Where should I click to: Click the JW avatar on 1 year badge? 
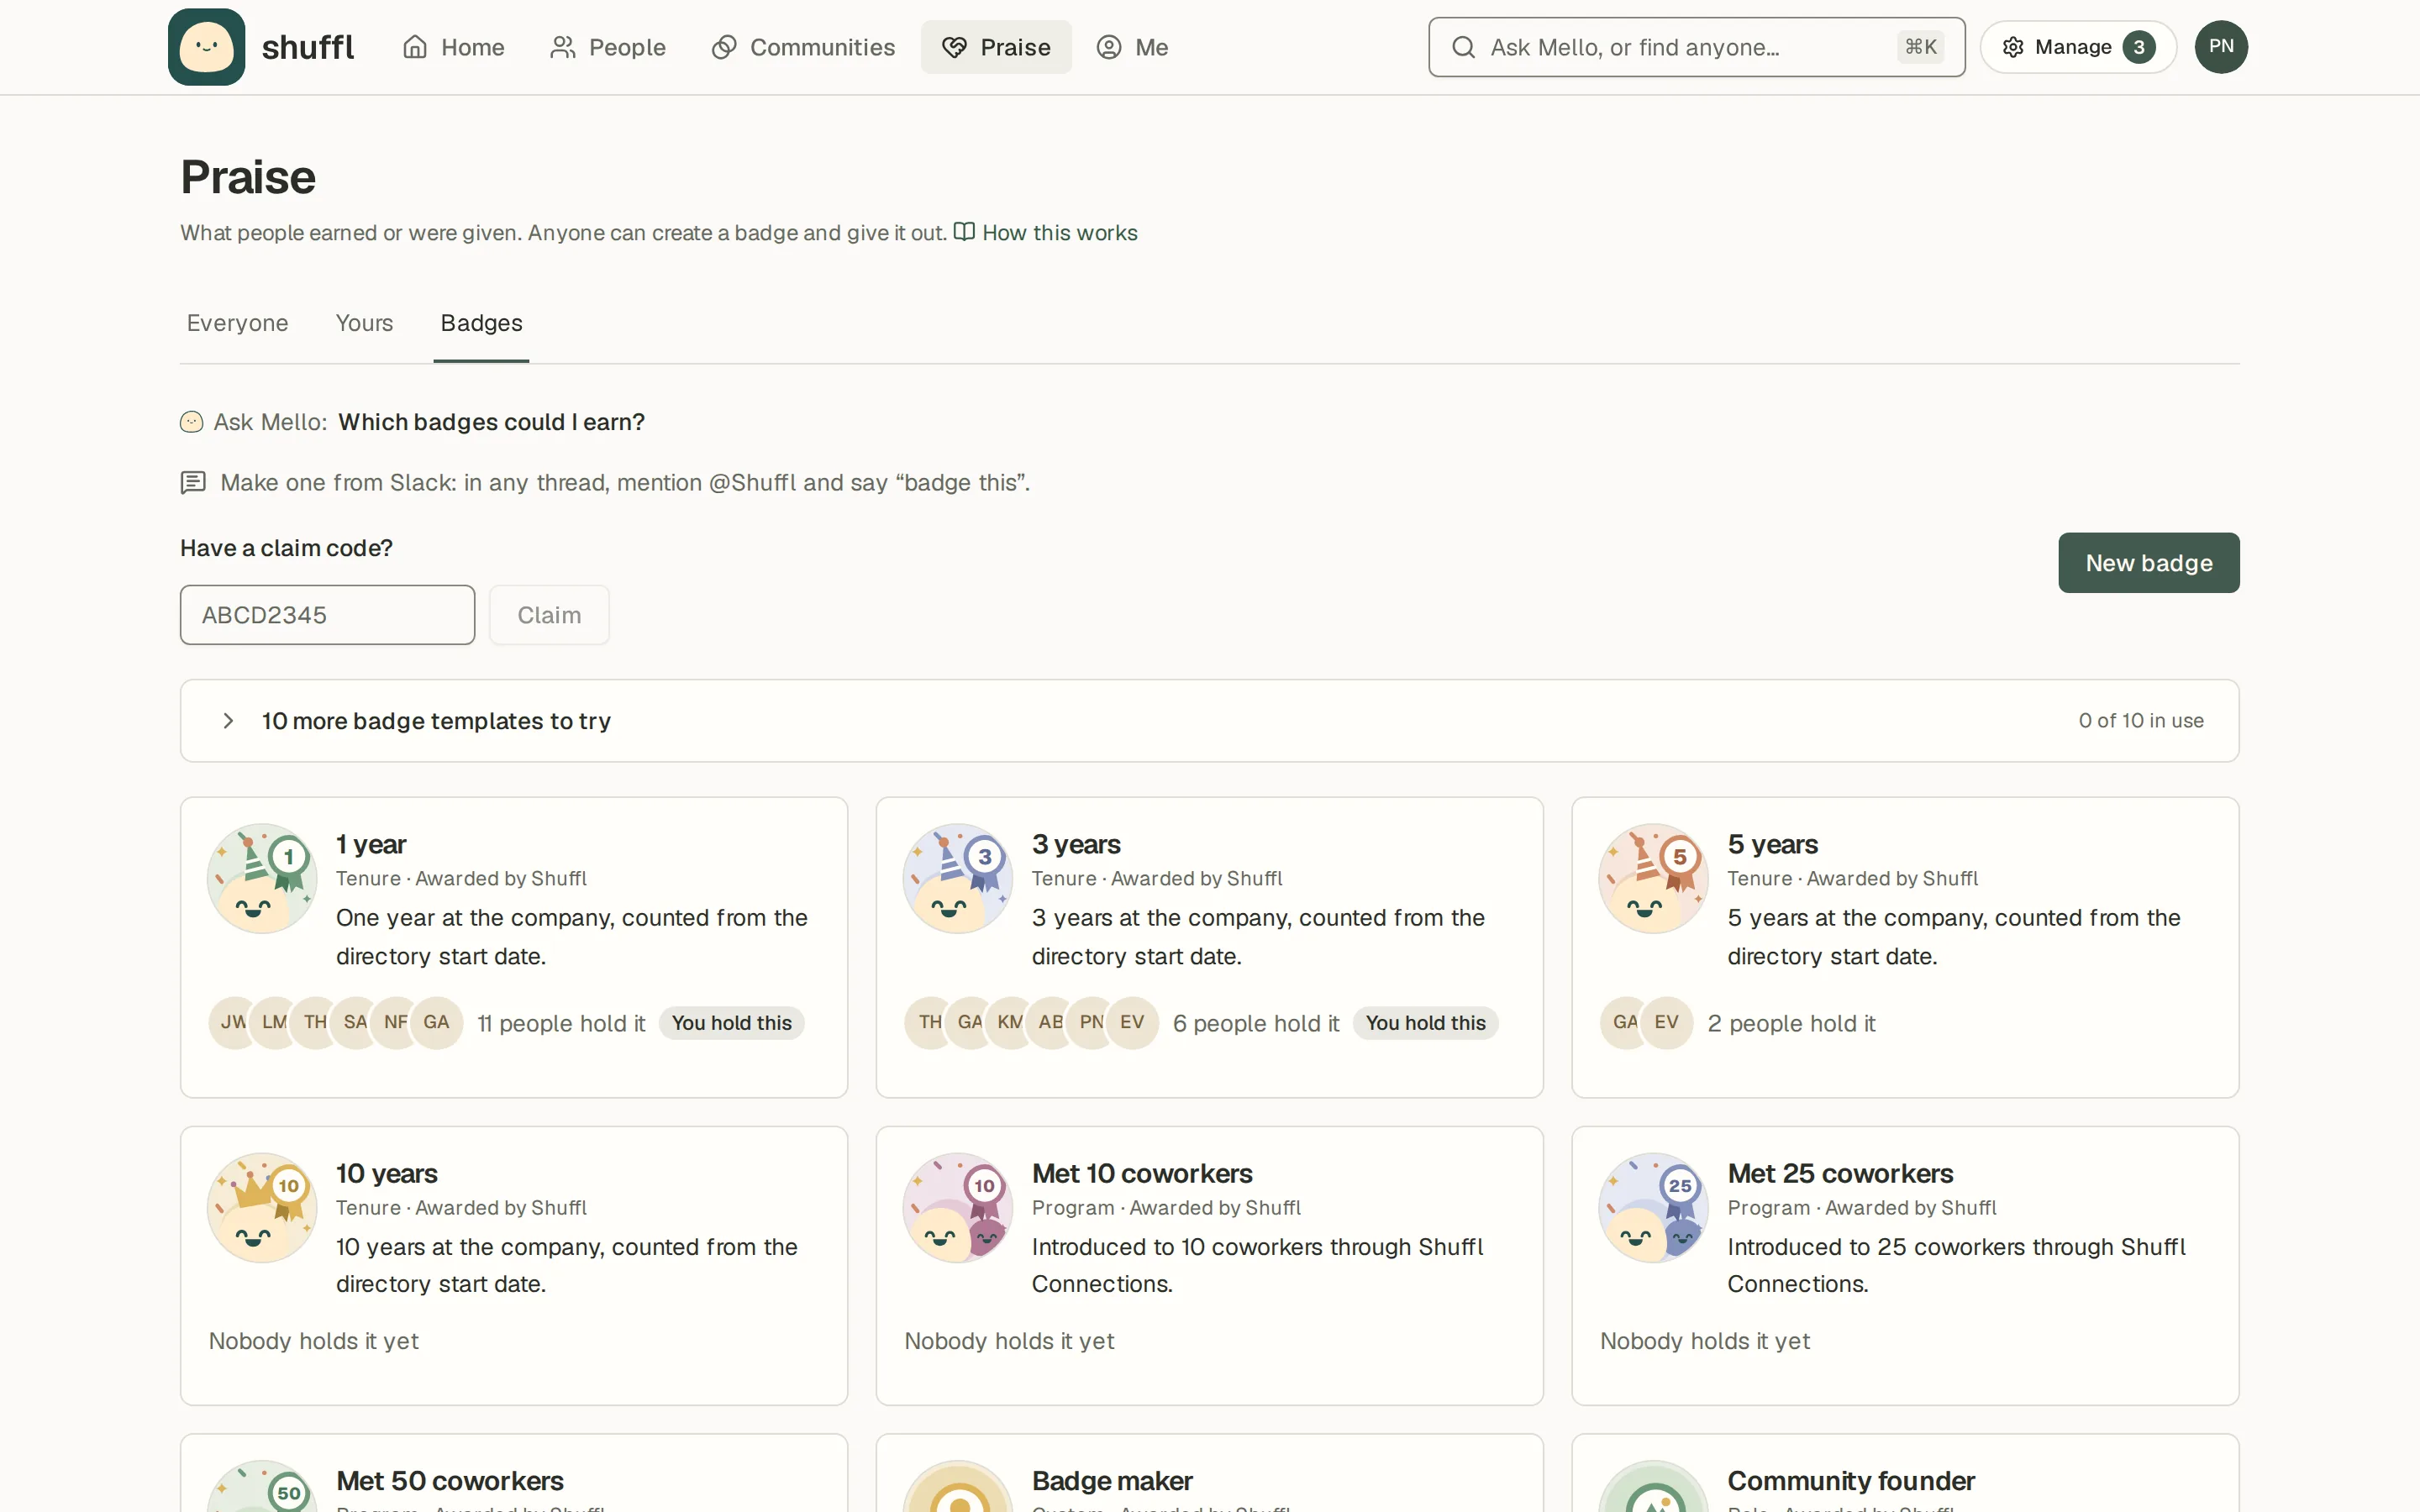pyautogui.click(x=234, y=1022)
